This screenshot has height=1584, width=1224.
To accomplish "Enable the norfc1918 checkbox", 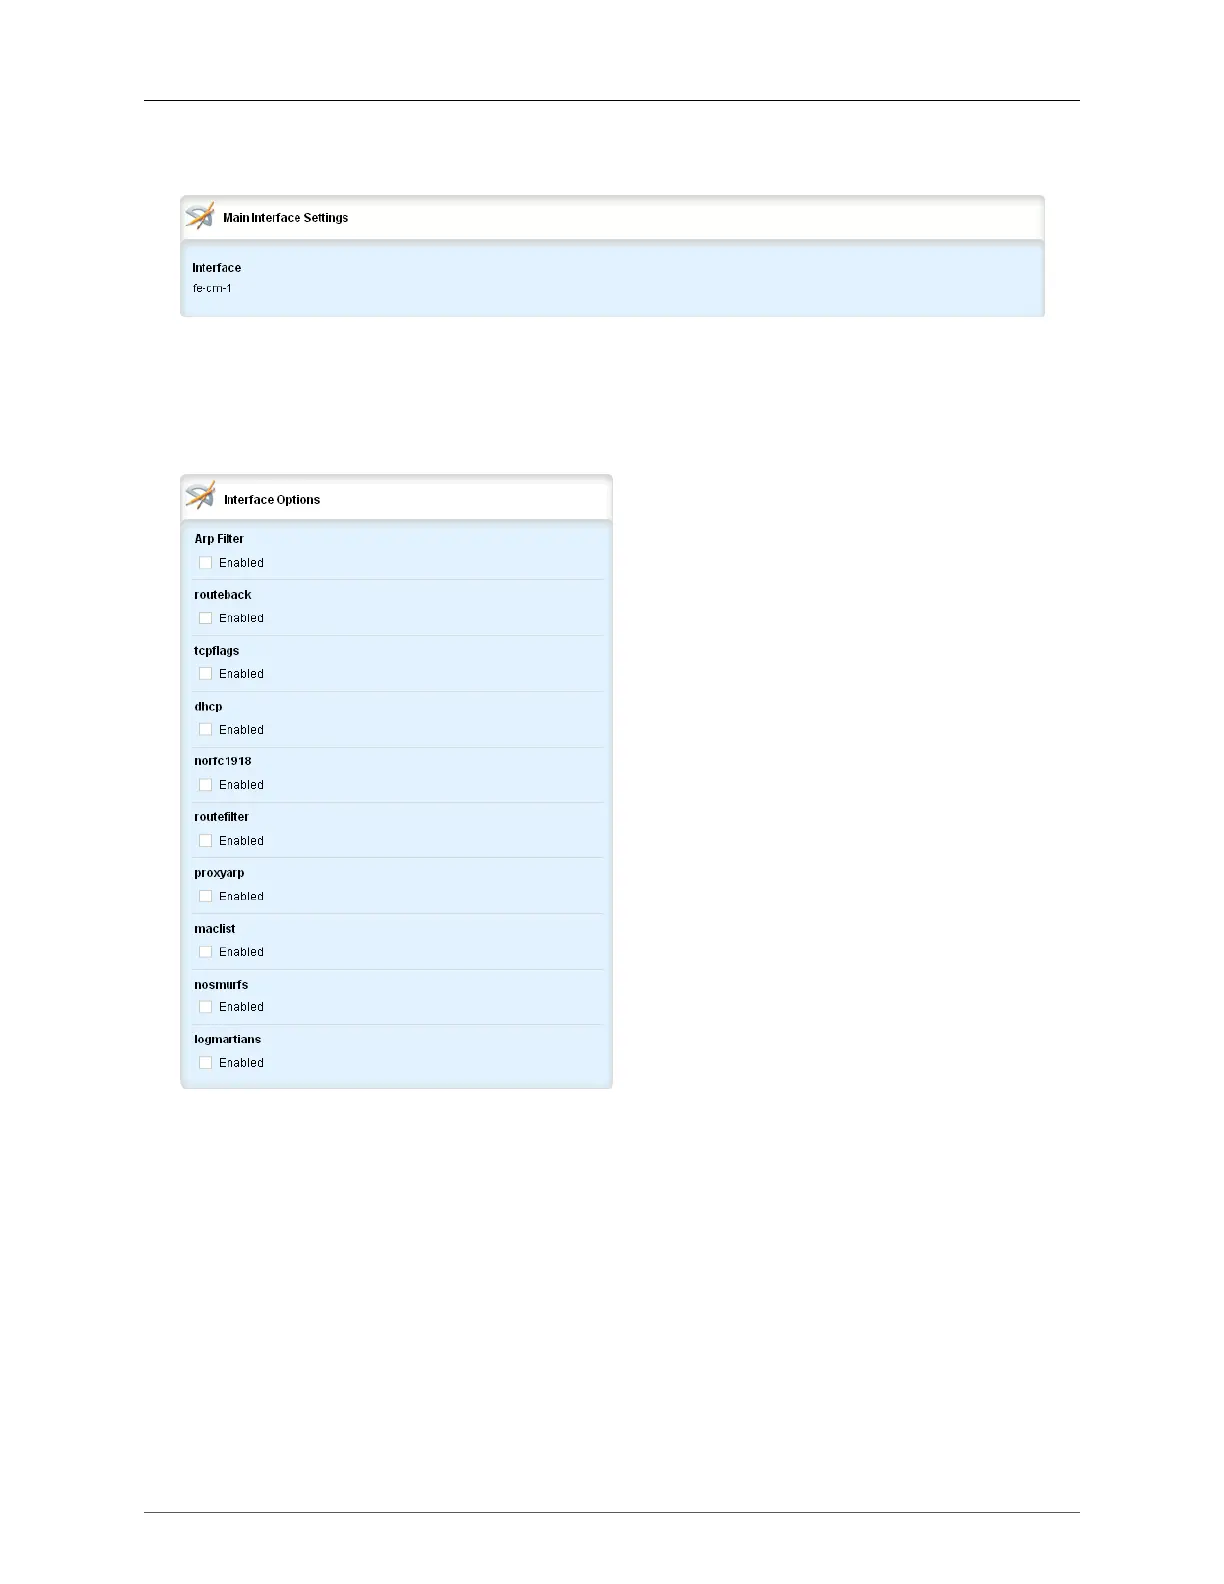I will (x=205, y=785).
